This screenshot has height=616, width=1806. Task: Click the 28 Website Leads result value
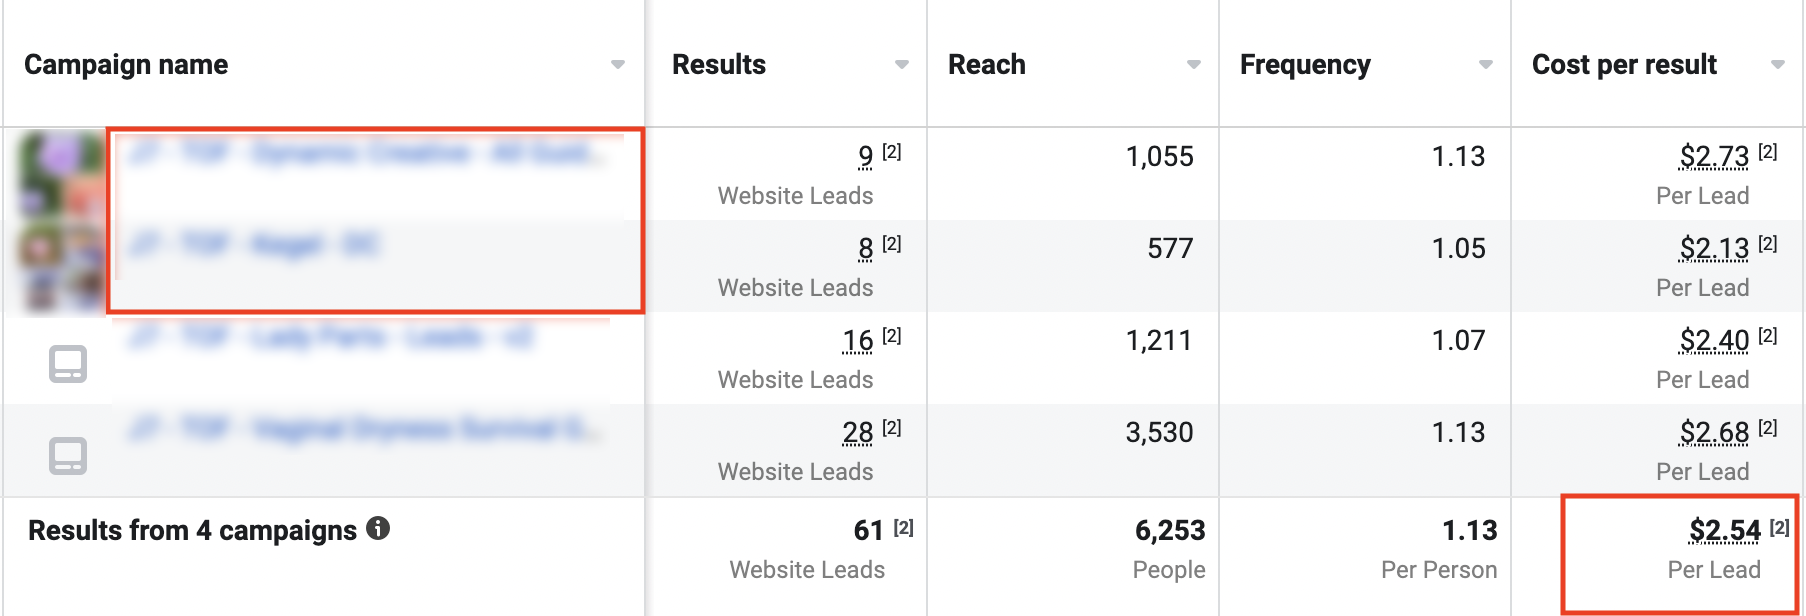858,433
